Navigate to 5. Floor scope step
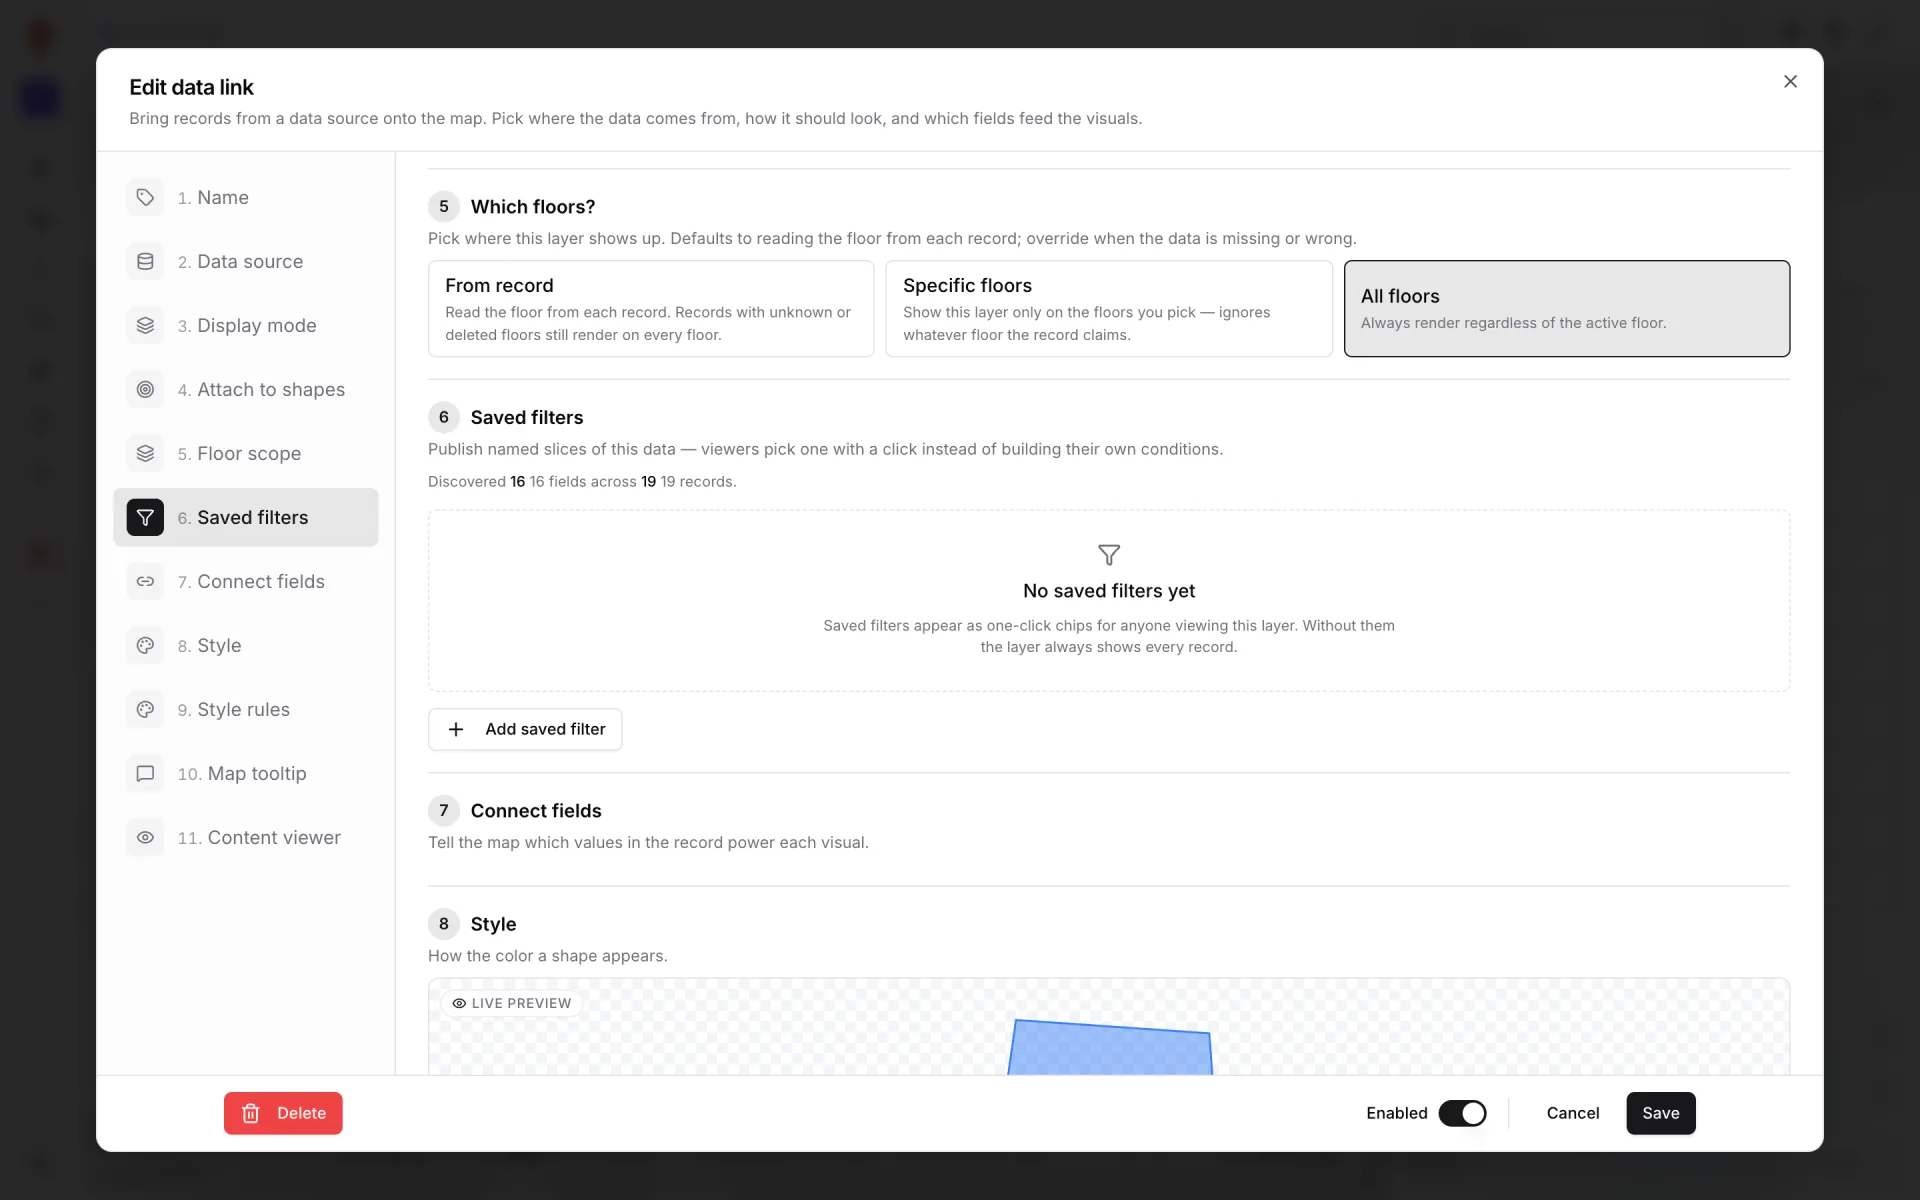Viewport: 1920px width, 1200px height. pyautogui.click(x=246, y=453)
